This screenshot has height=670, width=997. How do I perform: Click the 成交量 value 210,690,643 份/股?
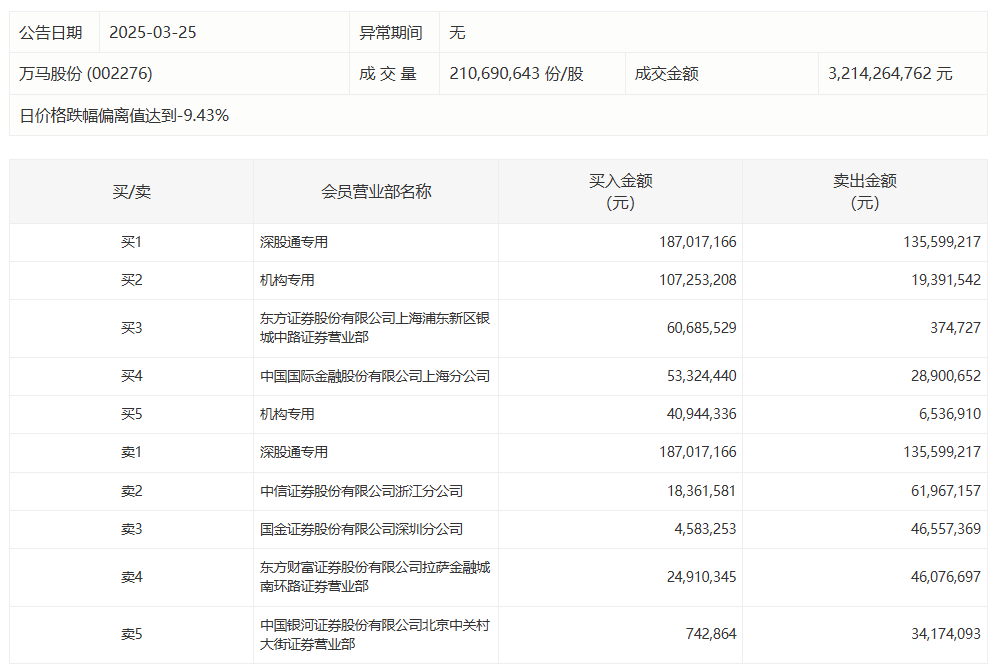[x=516, y=74]
